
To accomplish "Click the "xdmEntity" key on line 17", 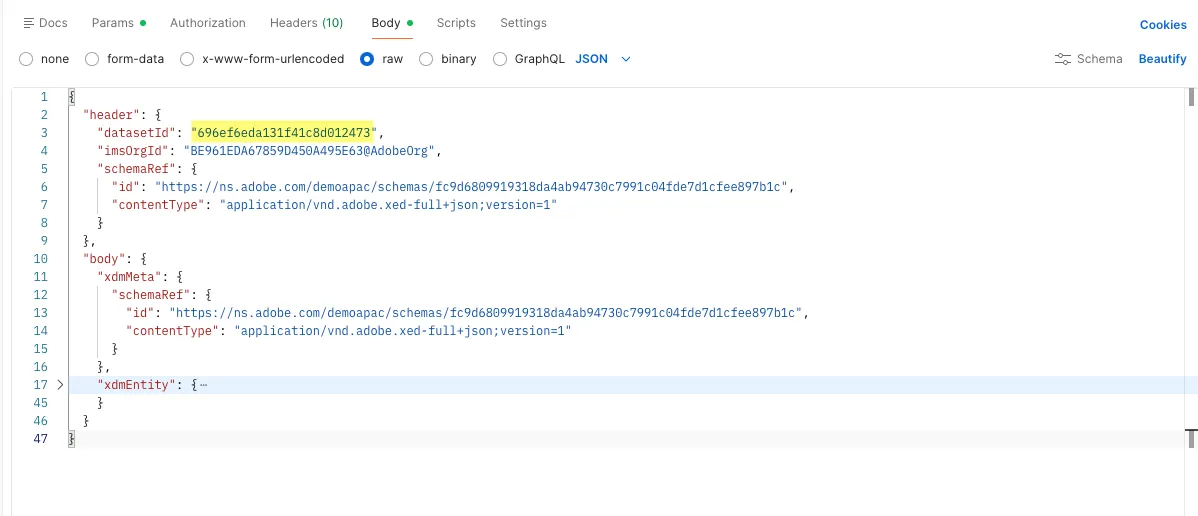I will point(137,385).
